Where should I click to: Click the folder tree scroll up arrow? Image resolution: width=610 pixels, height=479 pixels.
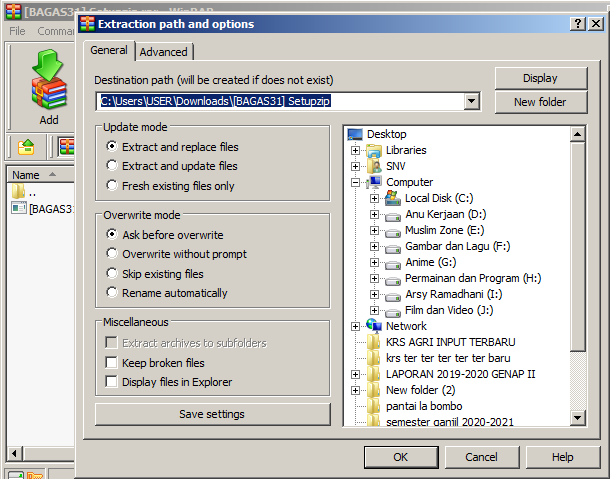[x=578, y=135]
